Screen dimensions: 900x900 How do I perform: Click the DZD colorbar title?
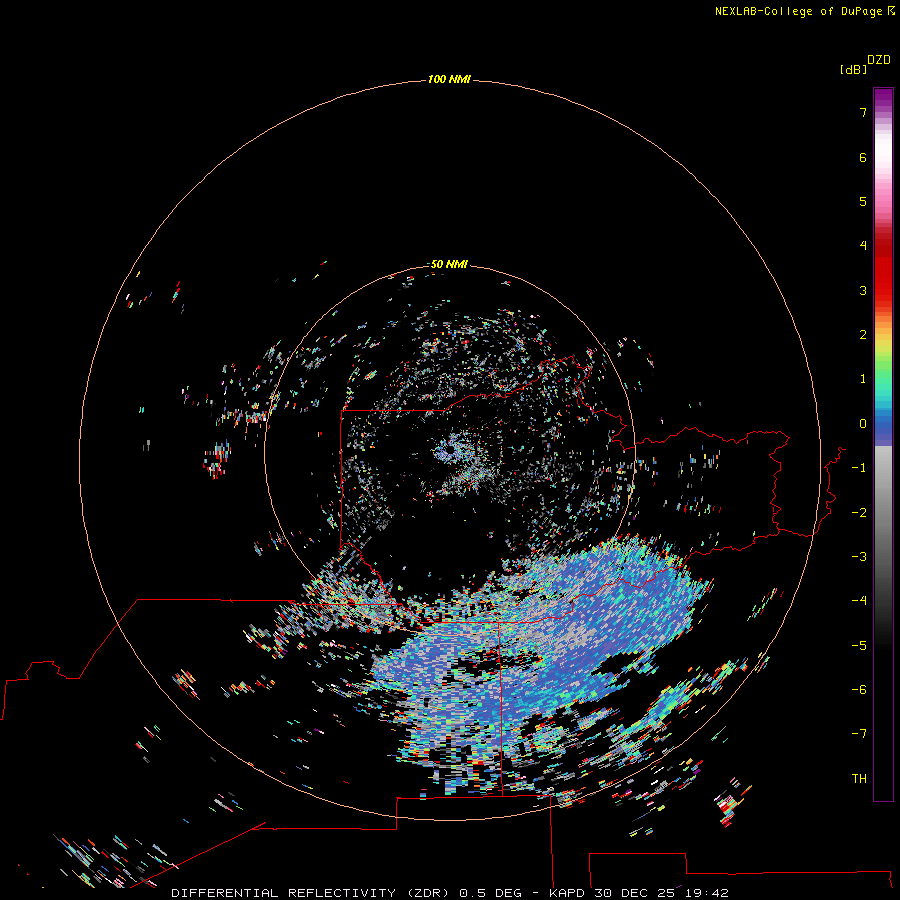(879, 60)
